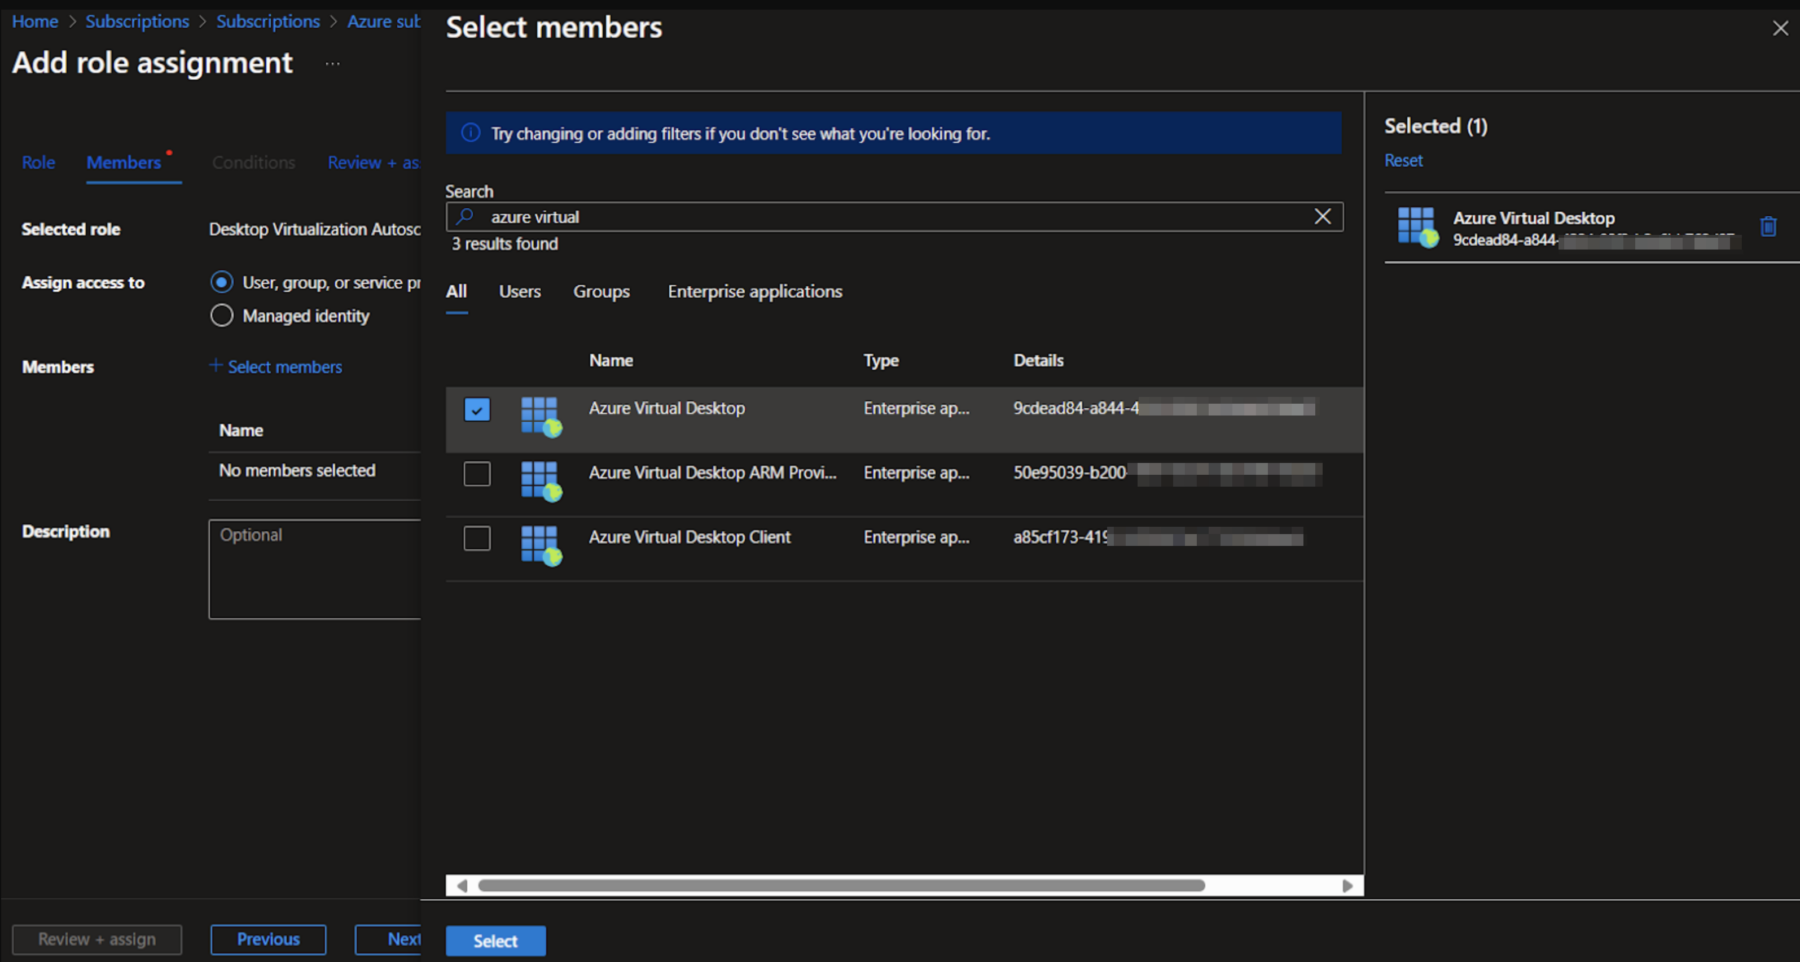Remove selected member using the trash icon

click(x=1769, y=227)
